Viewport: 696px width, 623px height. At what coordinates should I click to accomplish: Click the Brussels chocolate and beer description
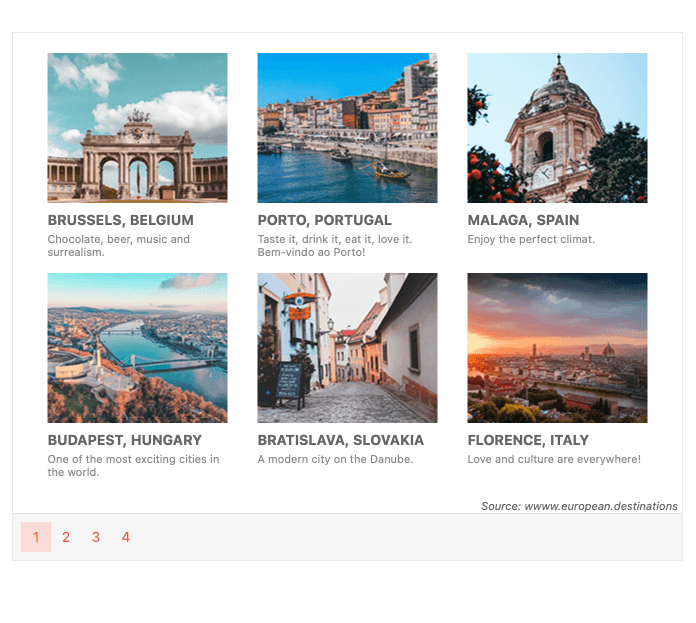(118, 246)
